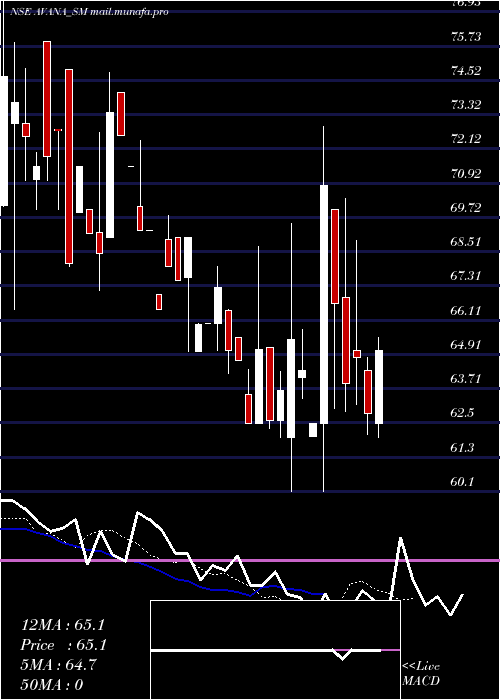500x700 pixels.
Task: Click the 61.3 price axis label
Action: 462,447
